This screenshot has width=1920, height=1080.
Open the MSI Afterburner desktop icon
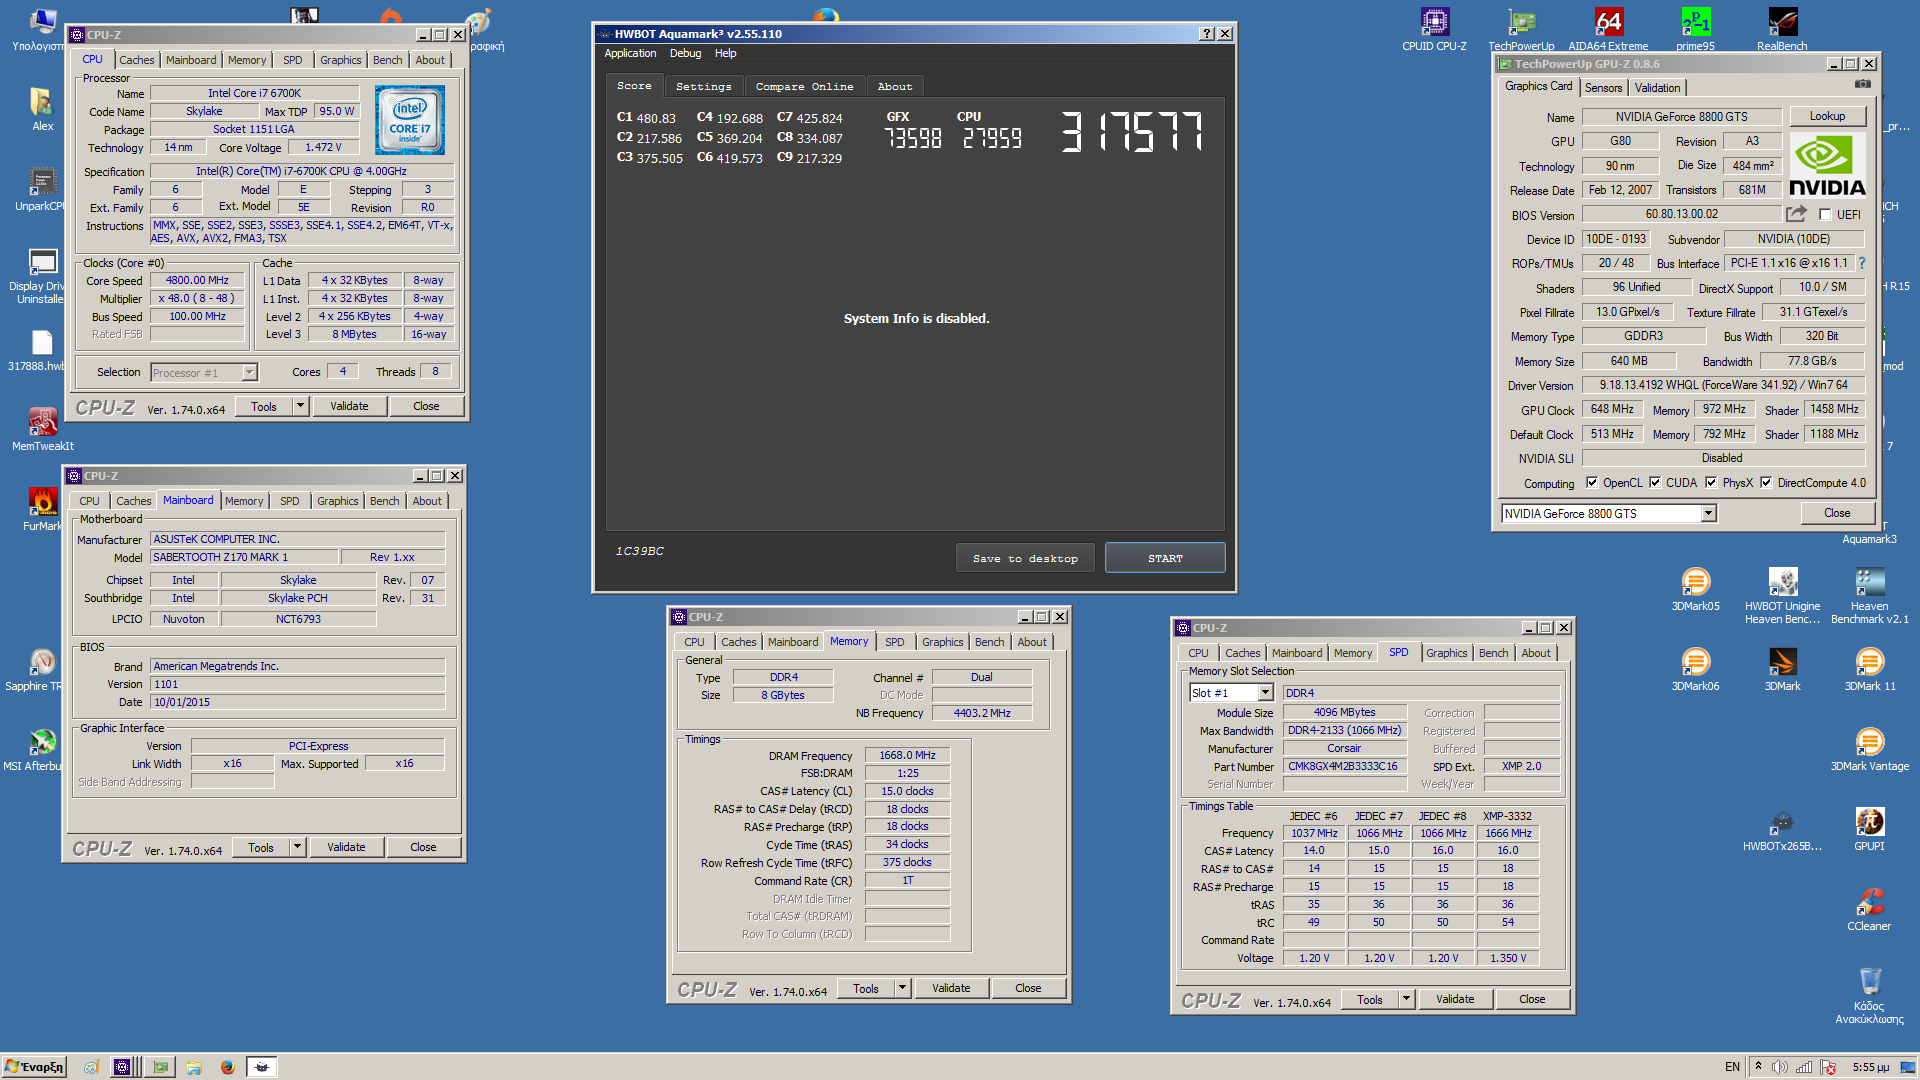tap(32, 749)
